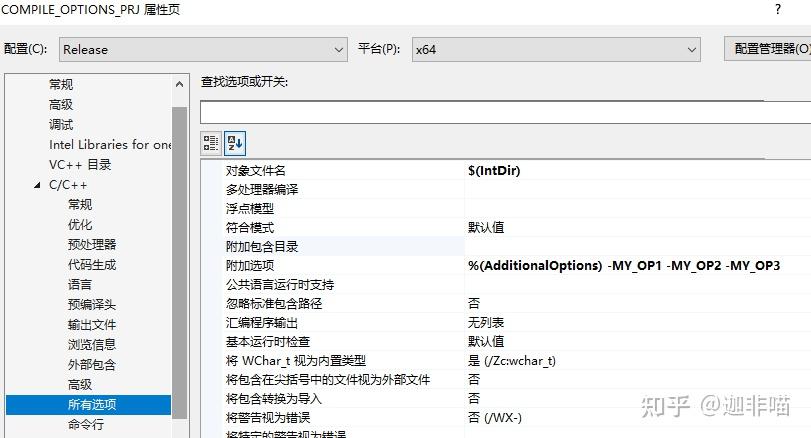
Task: Select 语言 tree item
Action: [x=80, y=285]
